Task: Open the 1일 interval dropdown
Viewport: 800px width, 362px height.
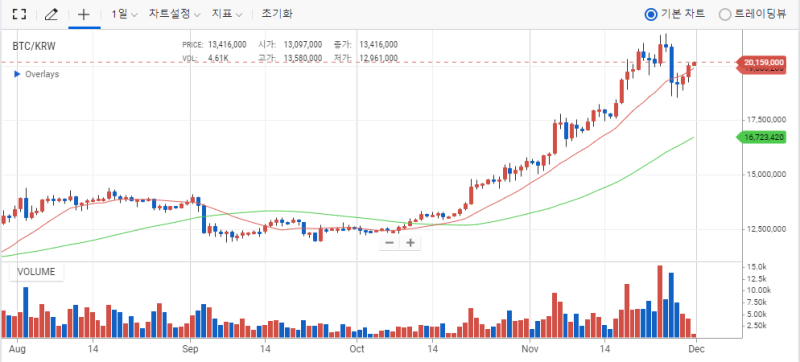Action: click(x=124, y=14)
